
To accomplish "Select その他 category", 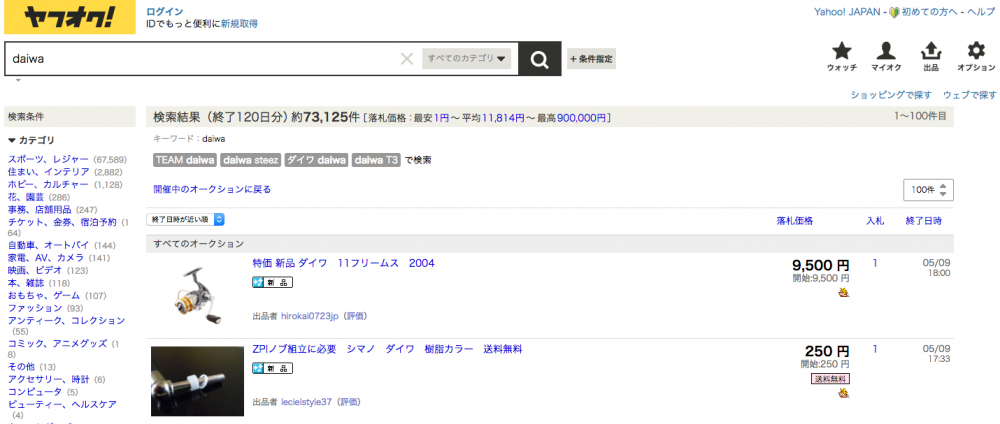I will point(22,367).
